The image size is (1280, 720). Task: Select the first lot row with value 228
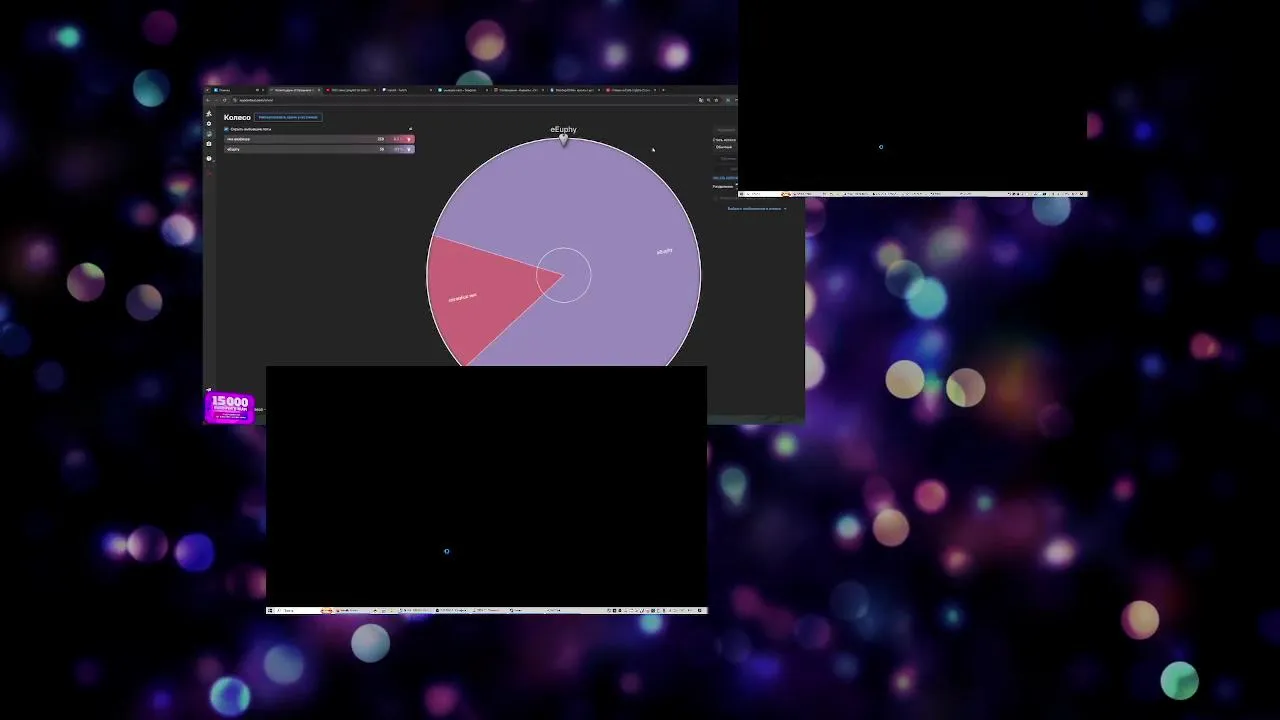(x=318, y=139)
